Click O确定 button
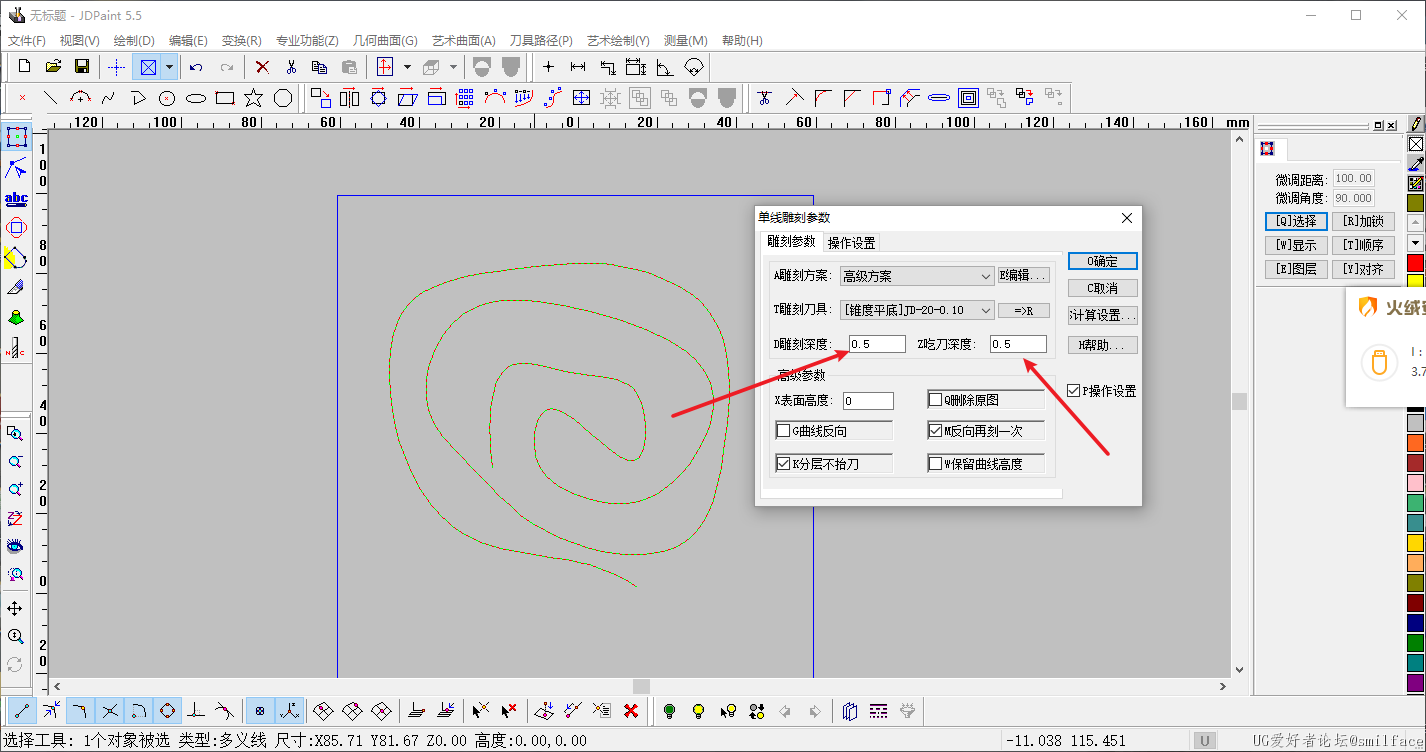This screenshot has width=1426, height=752. click(1103, 261)
